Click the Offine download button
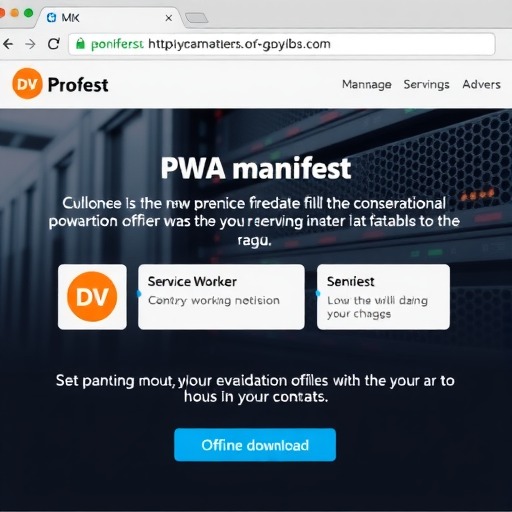This screenshot has height=512, width=512. click(255, 445)
